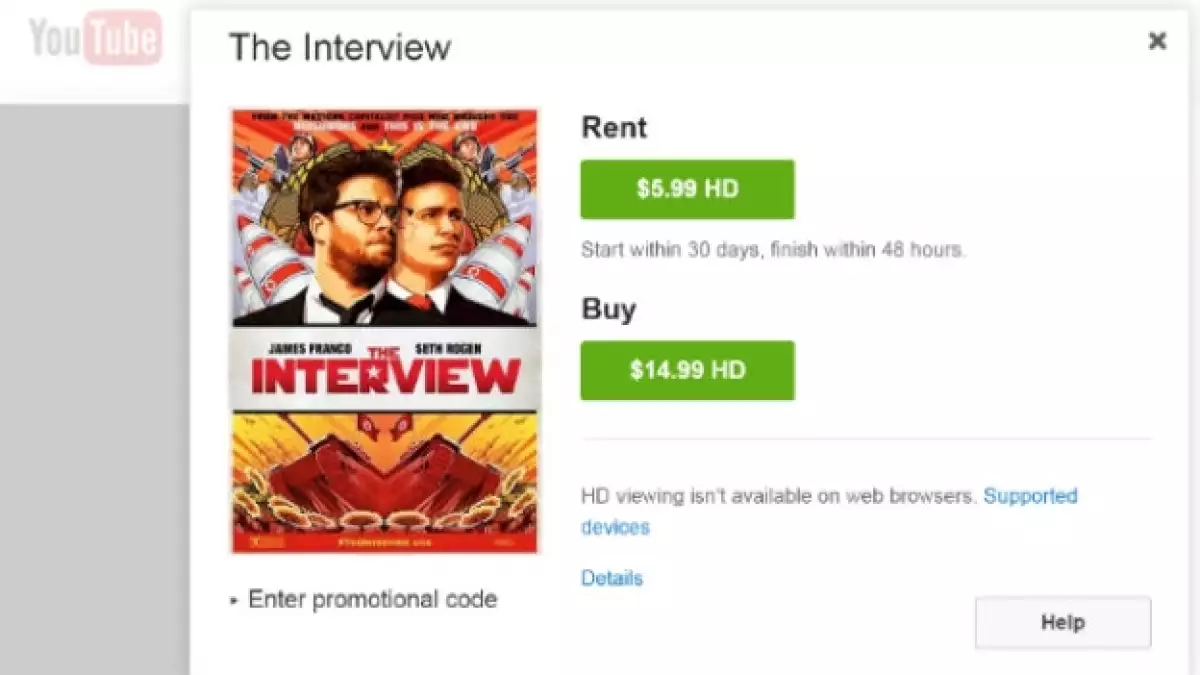Click the YouTube logo
Image resolution: width=1200 pixels, height=675 pixels.
click(x=95, y=38)
